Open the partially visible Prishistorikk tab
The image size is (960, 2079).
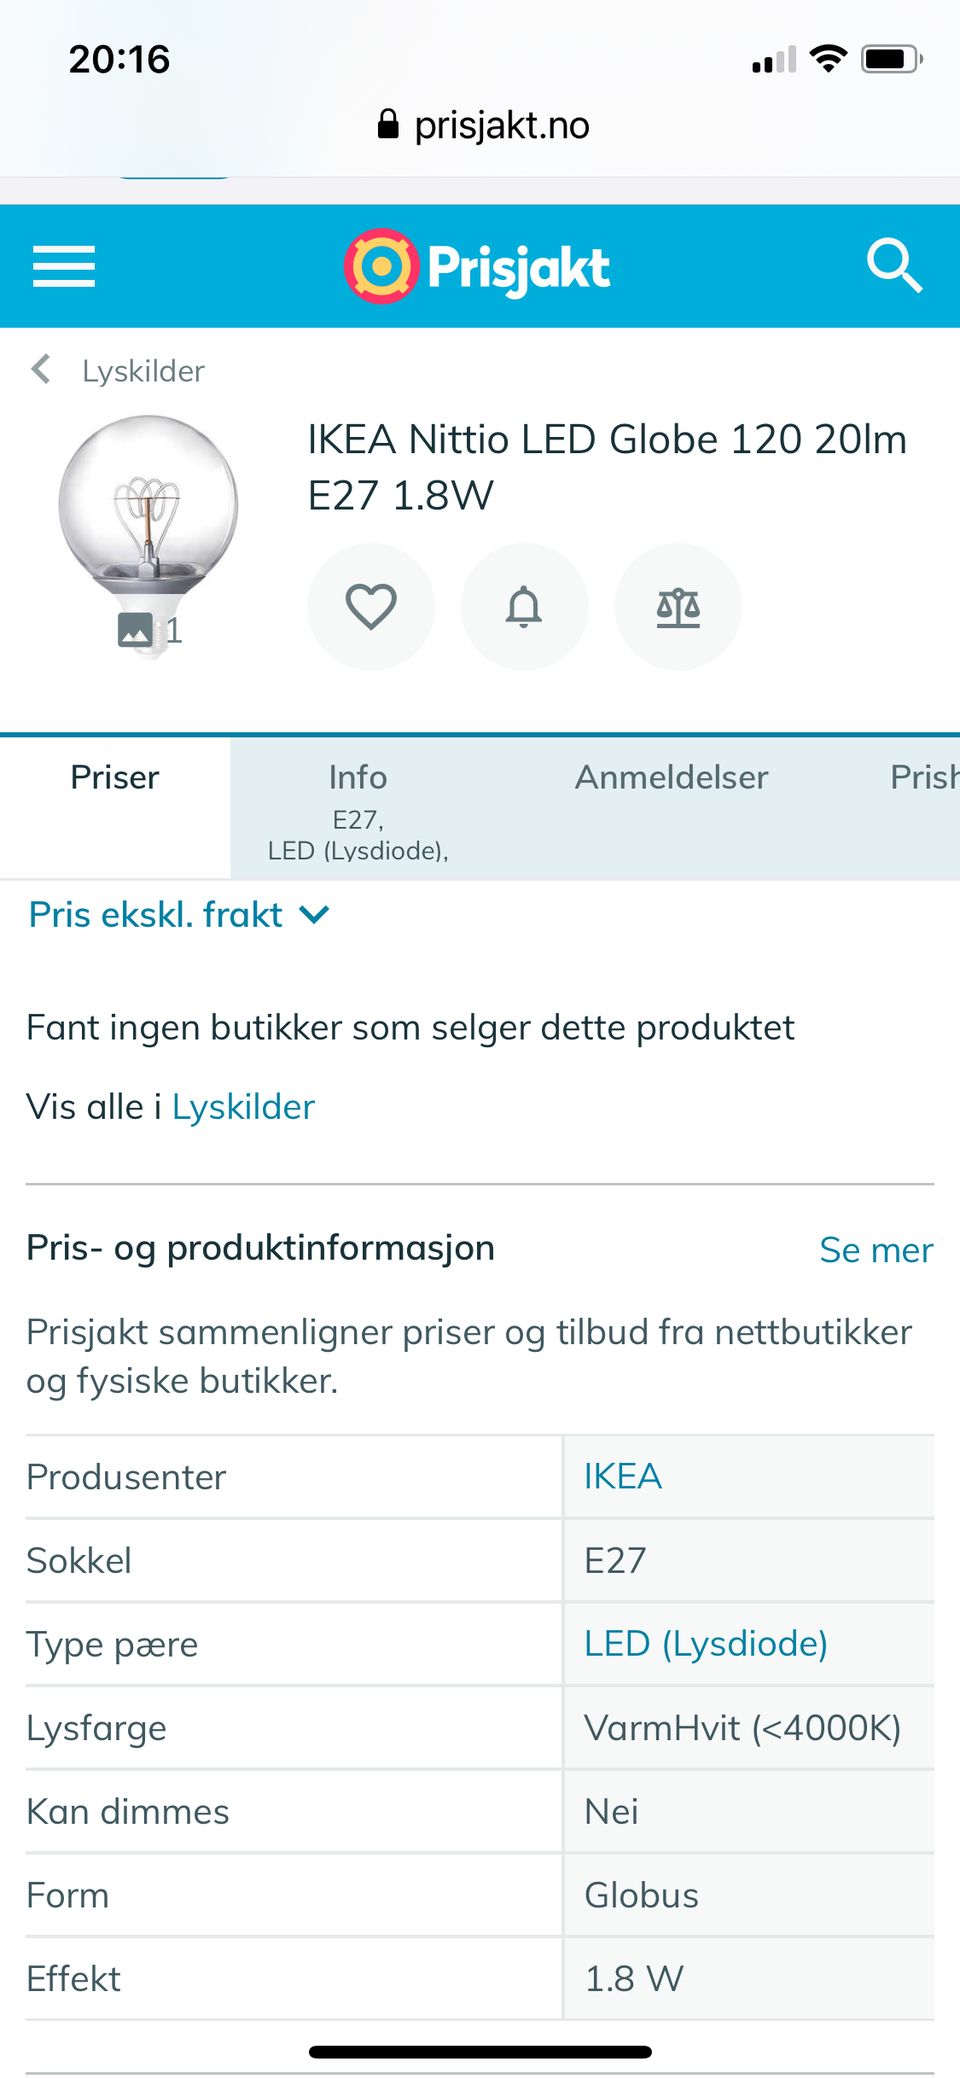(923, 778)
